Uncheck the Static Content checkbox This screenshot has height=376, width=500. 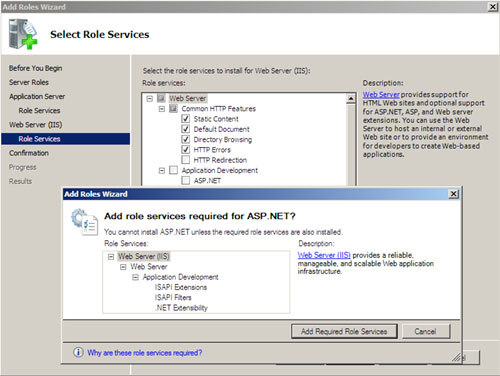tap(186, 119)
